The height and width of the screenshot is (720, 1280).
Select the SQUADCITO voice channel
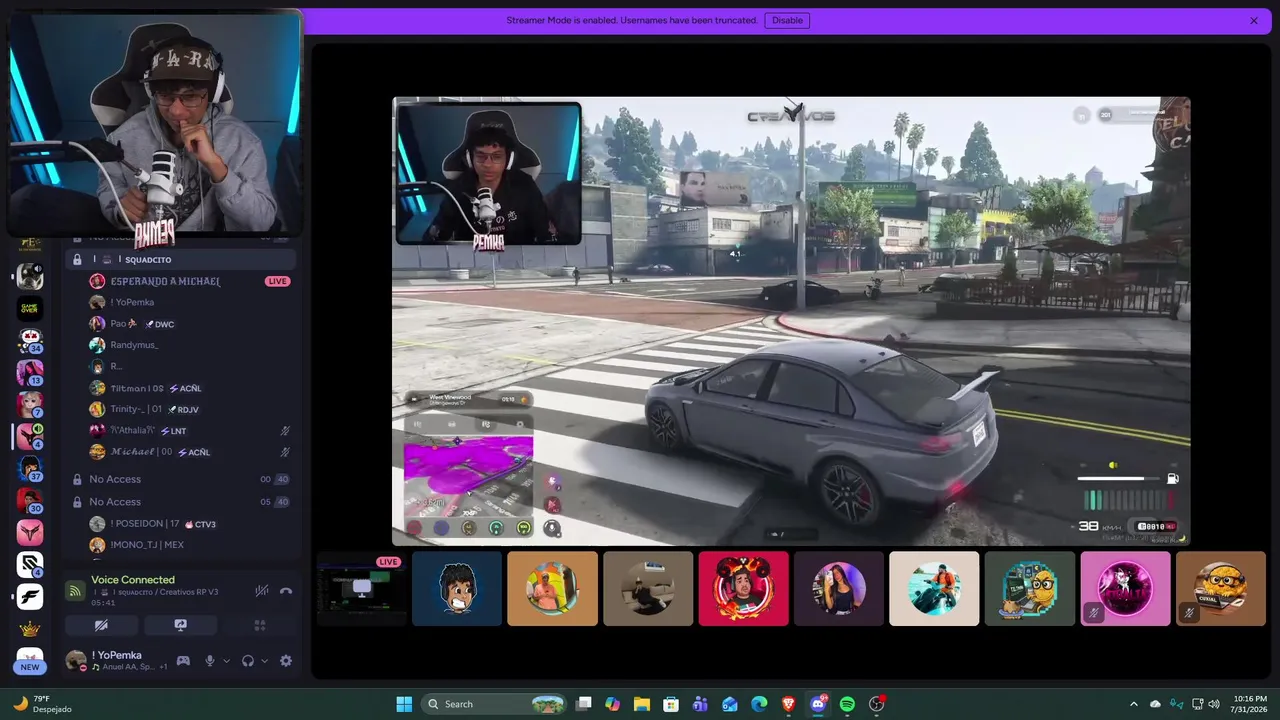tap(182, 259)
